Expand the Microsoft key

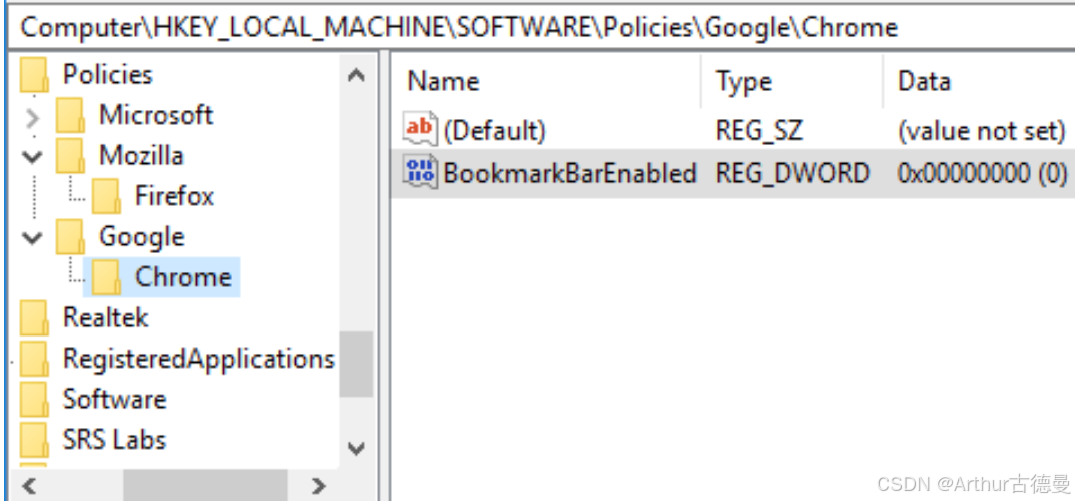32,117
